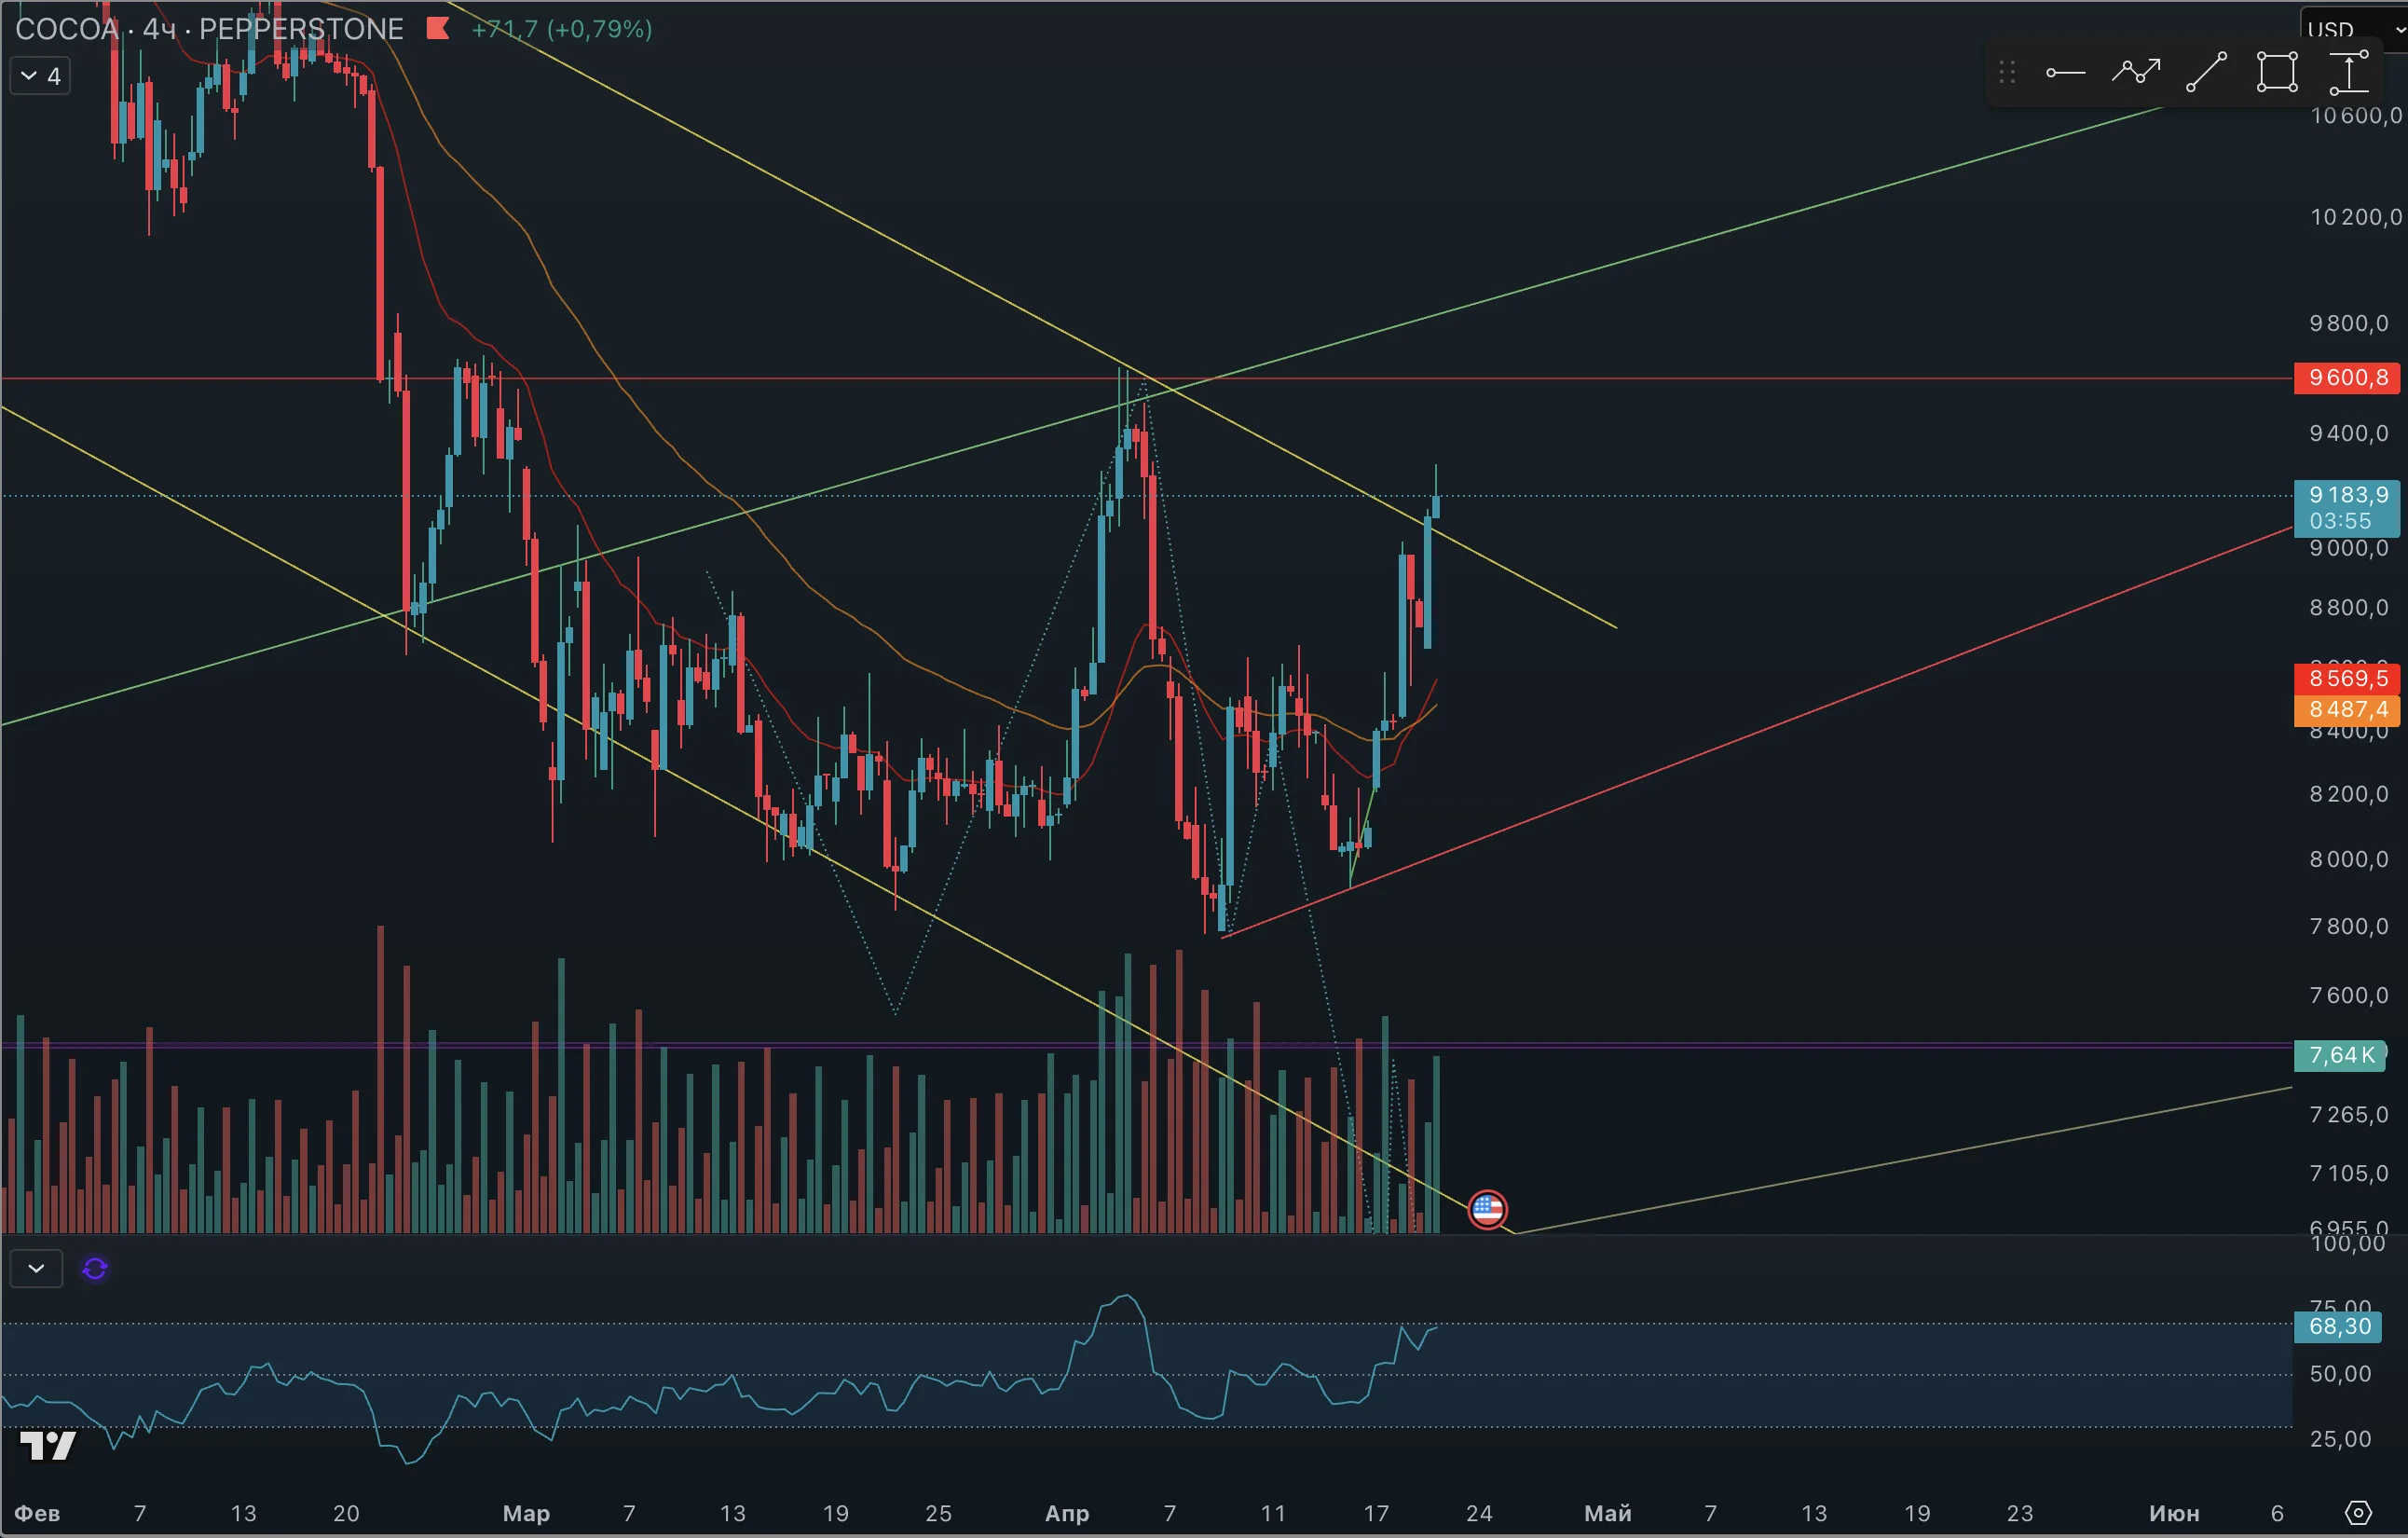Click the current price label 9 183,9
2408x1538 pixels.
[2347, 495]
